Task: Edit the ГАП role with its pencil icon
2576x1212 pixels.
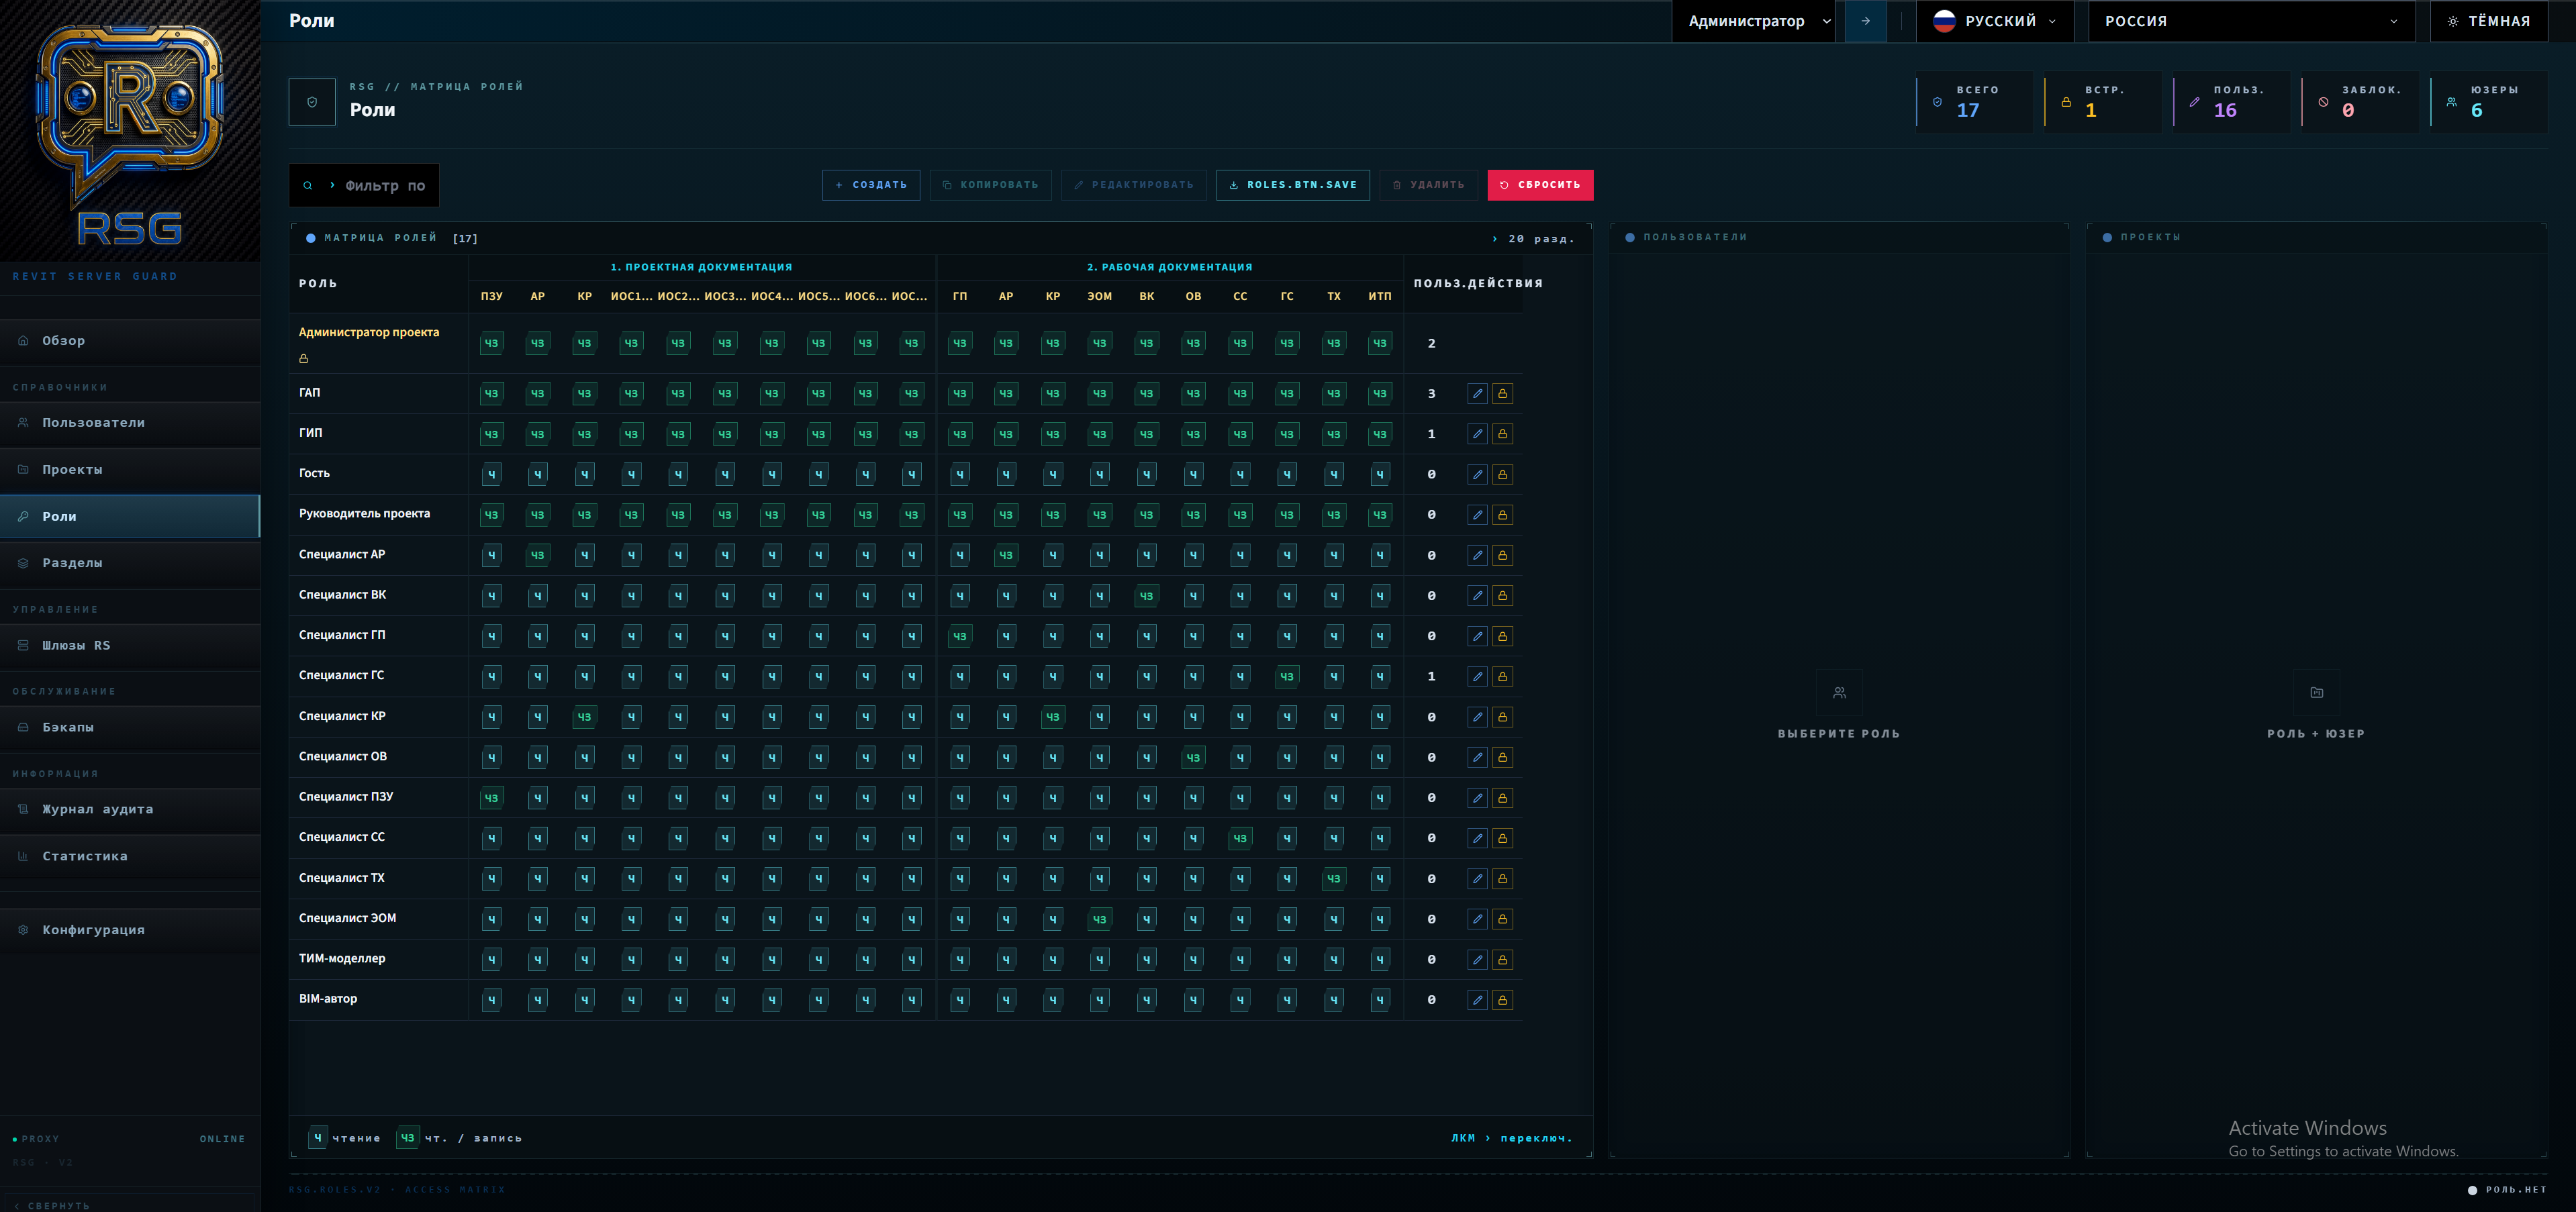Action: (x=1478, y=393)
